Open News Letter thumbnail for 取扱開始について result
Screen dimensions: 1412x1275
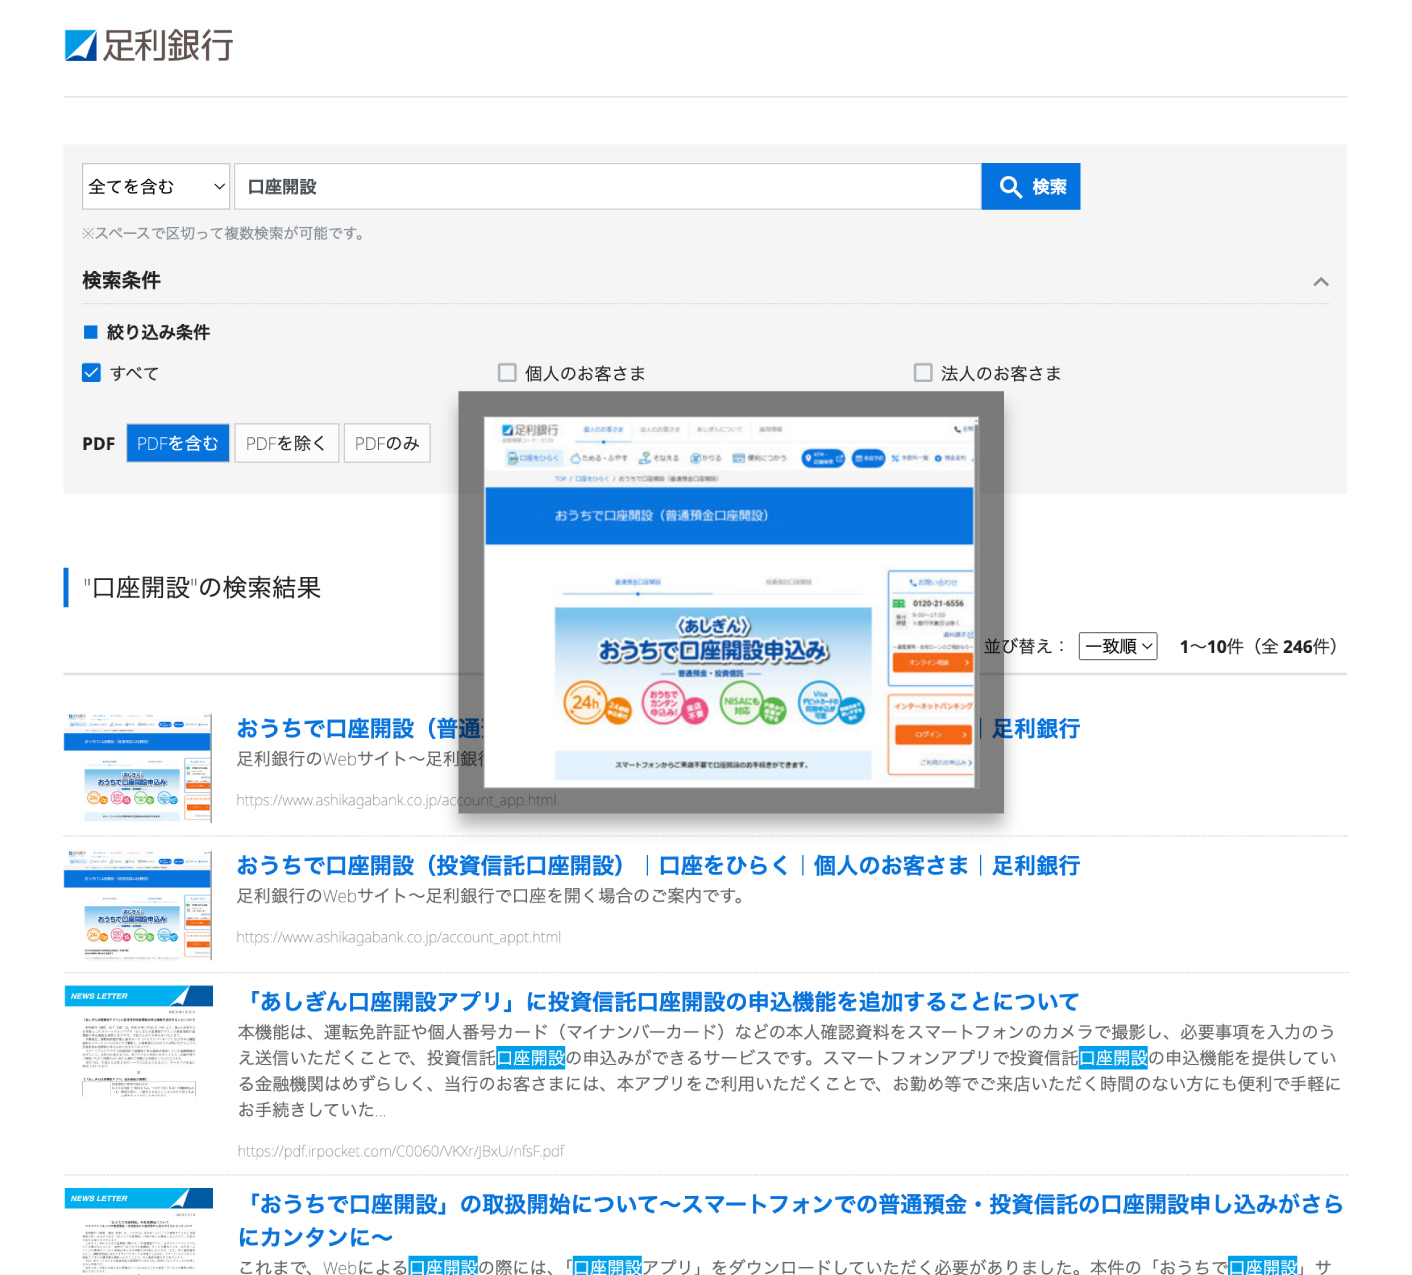(139, 1231)
